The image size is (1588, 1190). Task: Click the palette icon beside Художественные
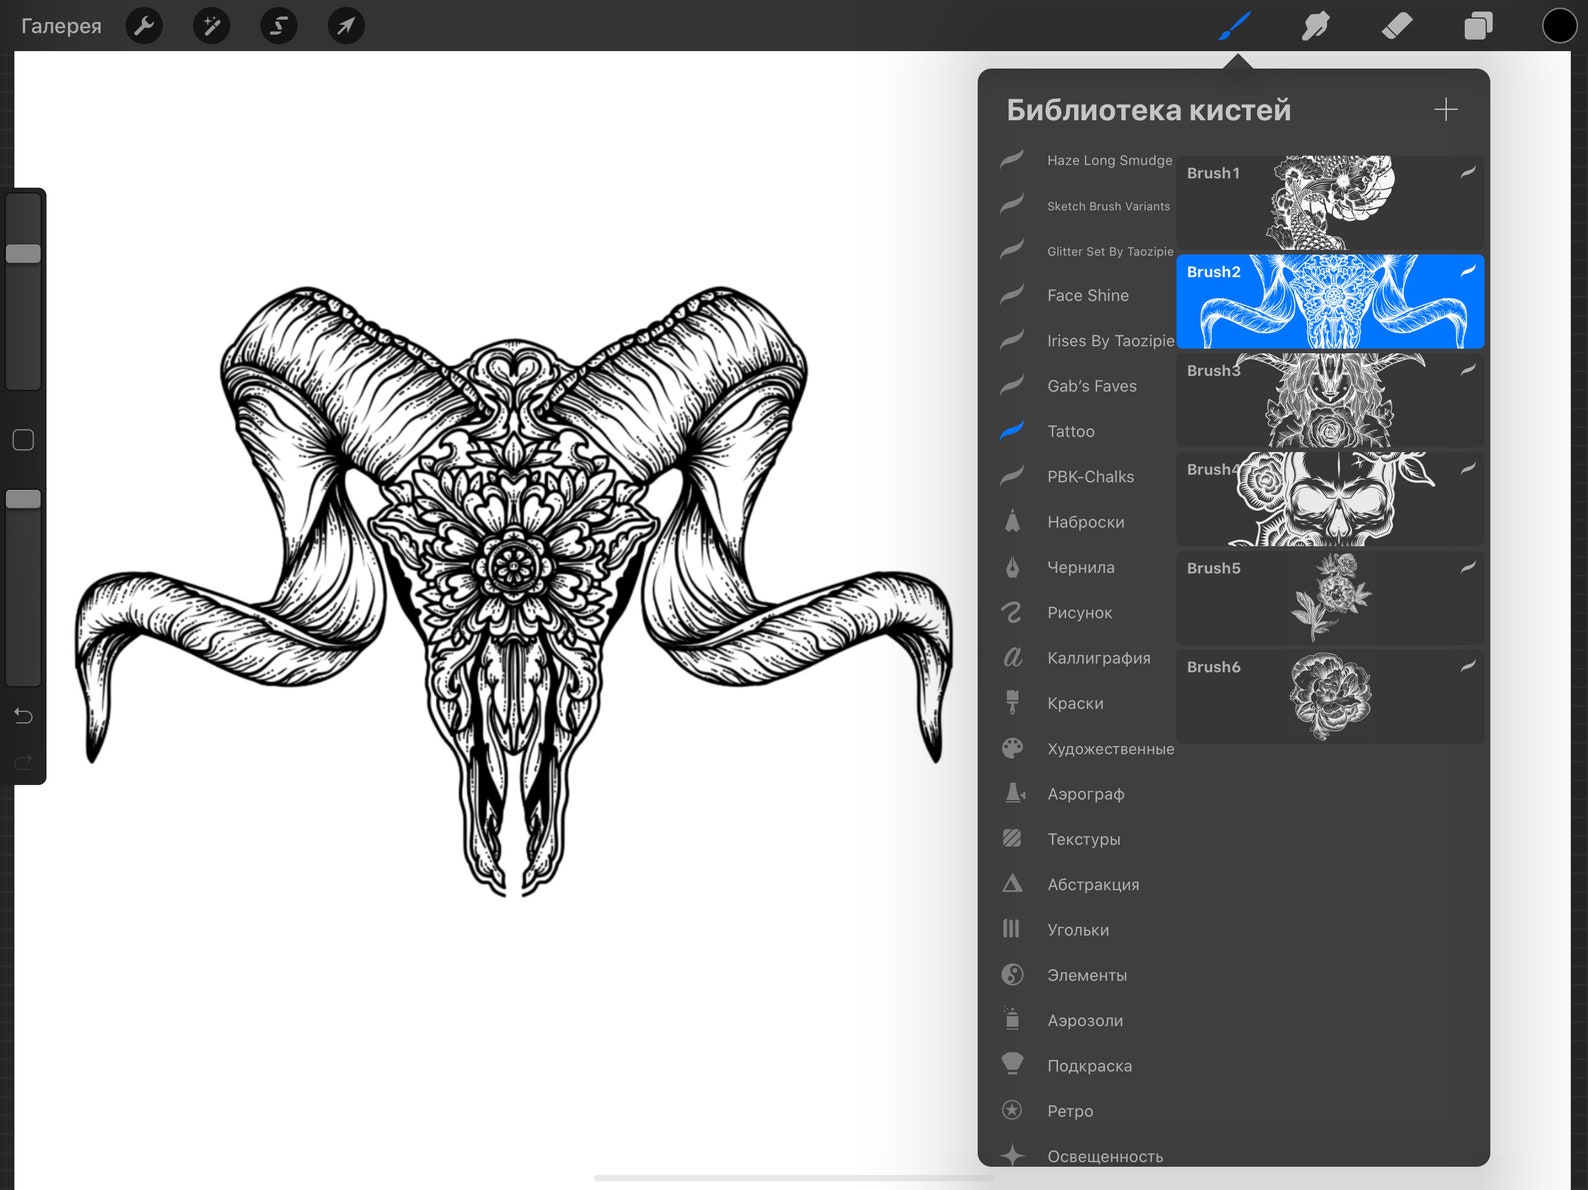(x=1013, y=748)
